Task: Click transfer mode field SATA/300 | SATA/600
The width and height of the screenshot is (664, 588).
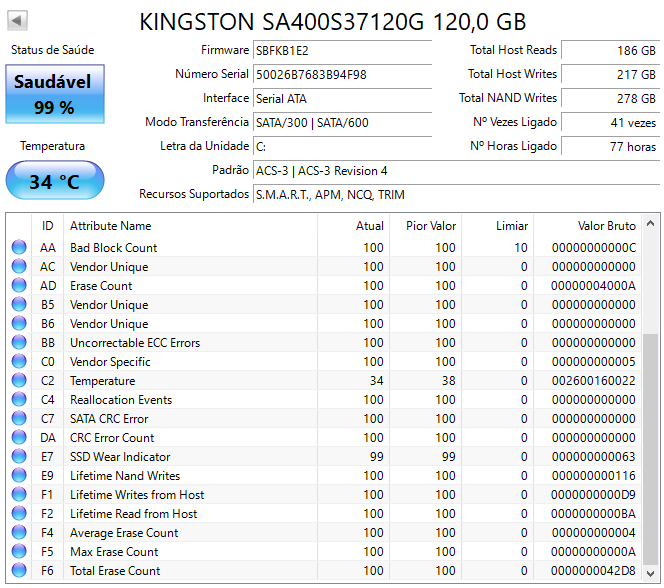Action: [x=342, y=122]
